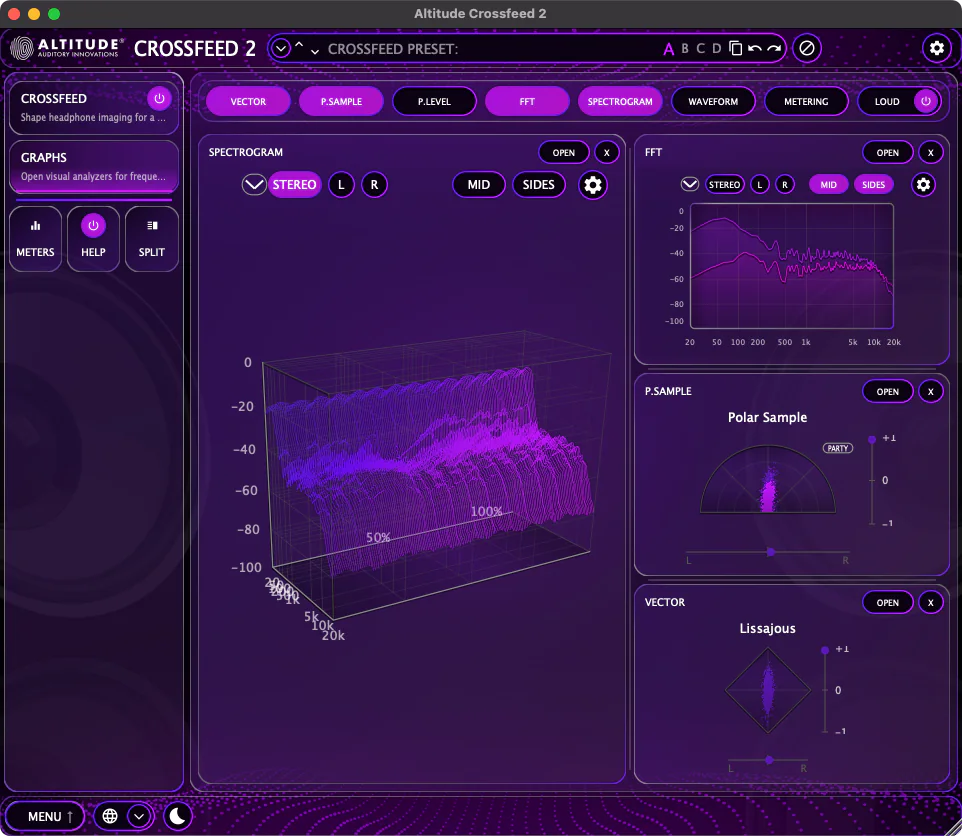
Task: Select L channel in Spectrogram panel
Action: pyautogui.click(x=341, y=185)
